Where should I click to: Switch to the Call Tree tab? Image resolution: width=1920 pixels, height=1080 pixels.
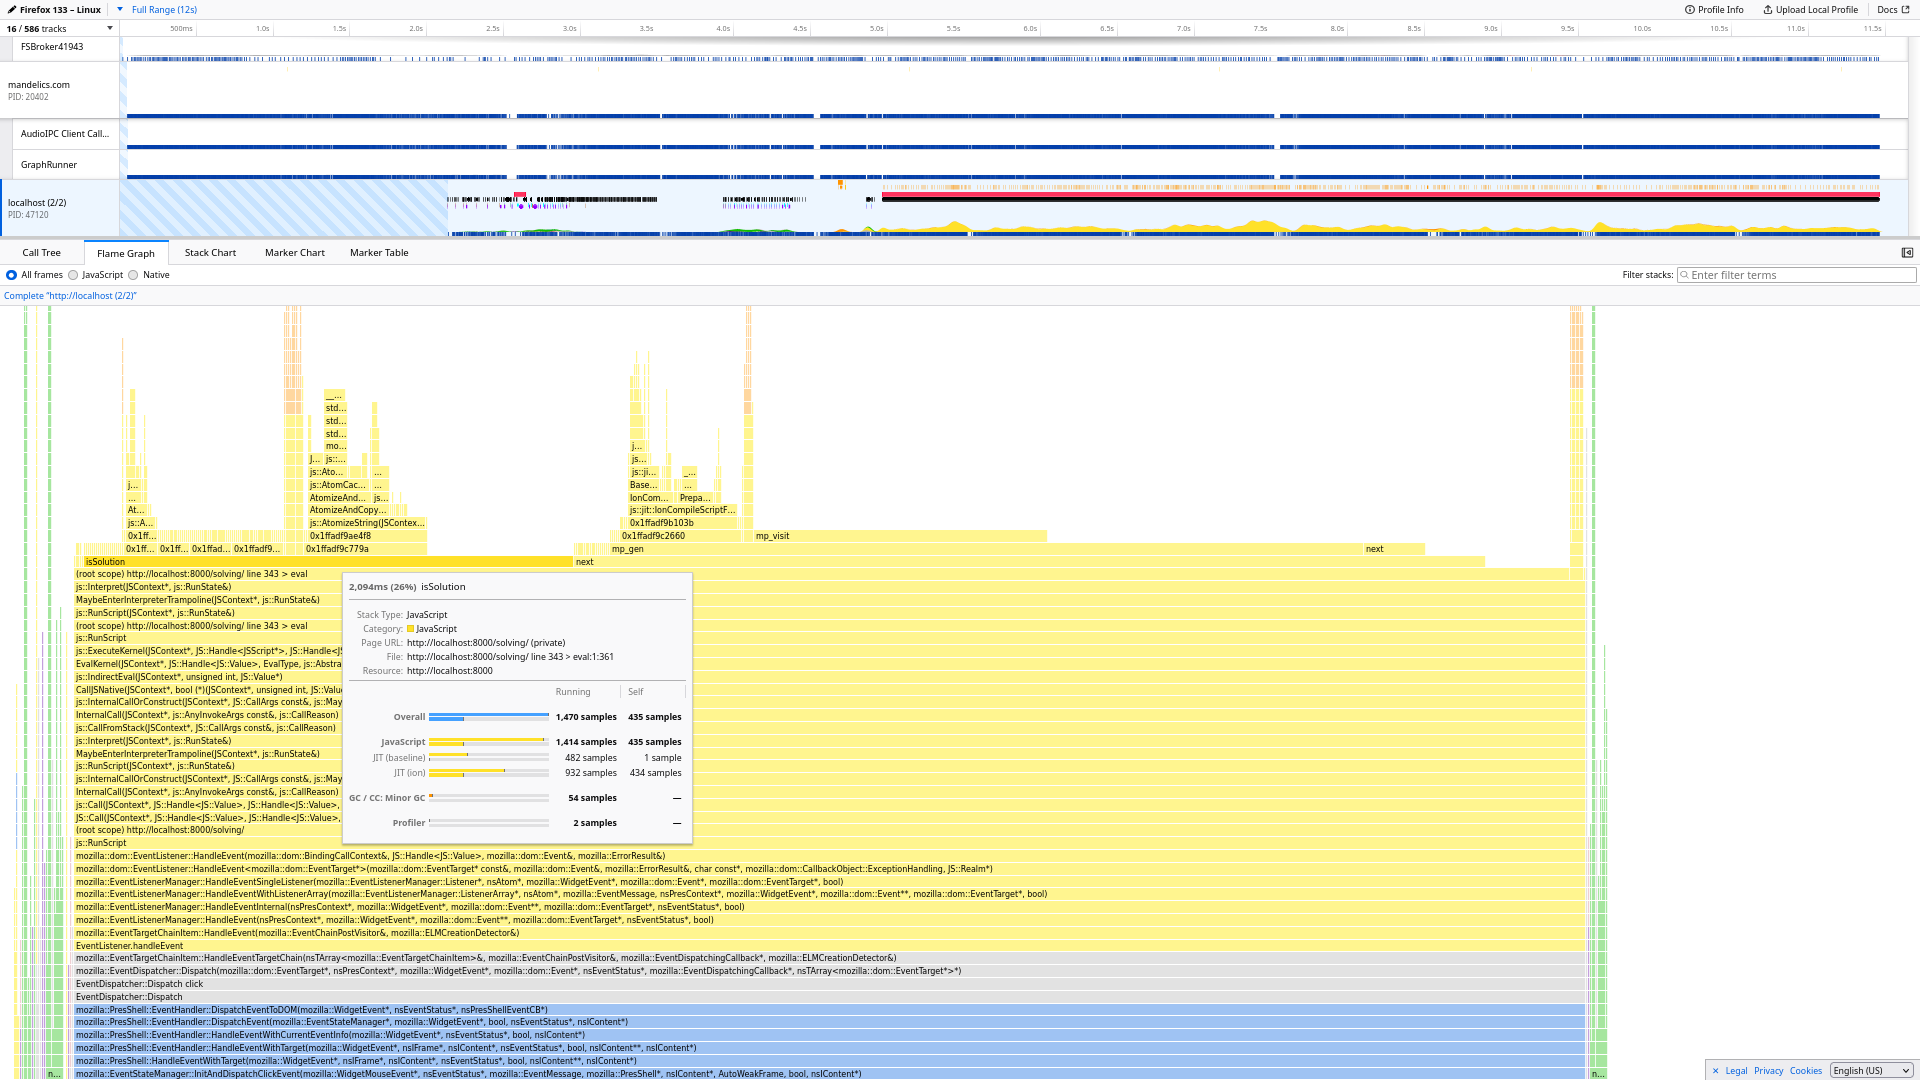pos(42,253)
